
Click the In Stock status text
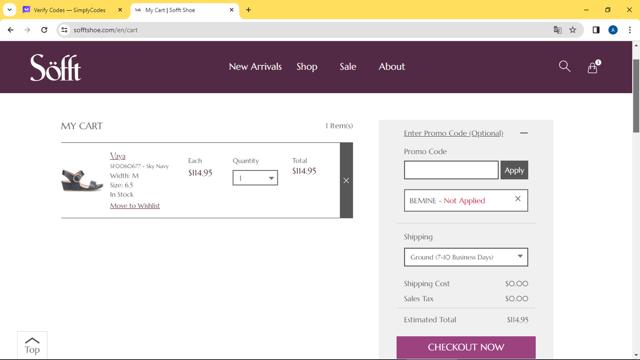[x=122, y=194]
